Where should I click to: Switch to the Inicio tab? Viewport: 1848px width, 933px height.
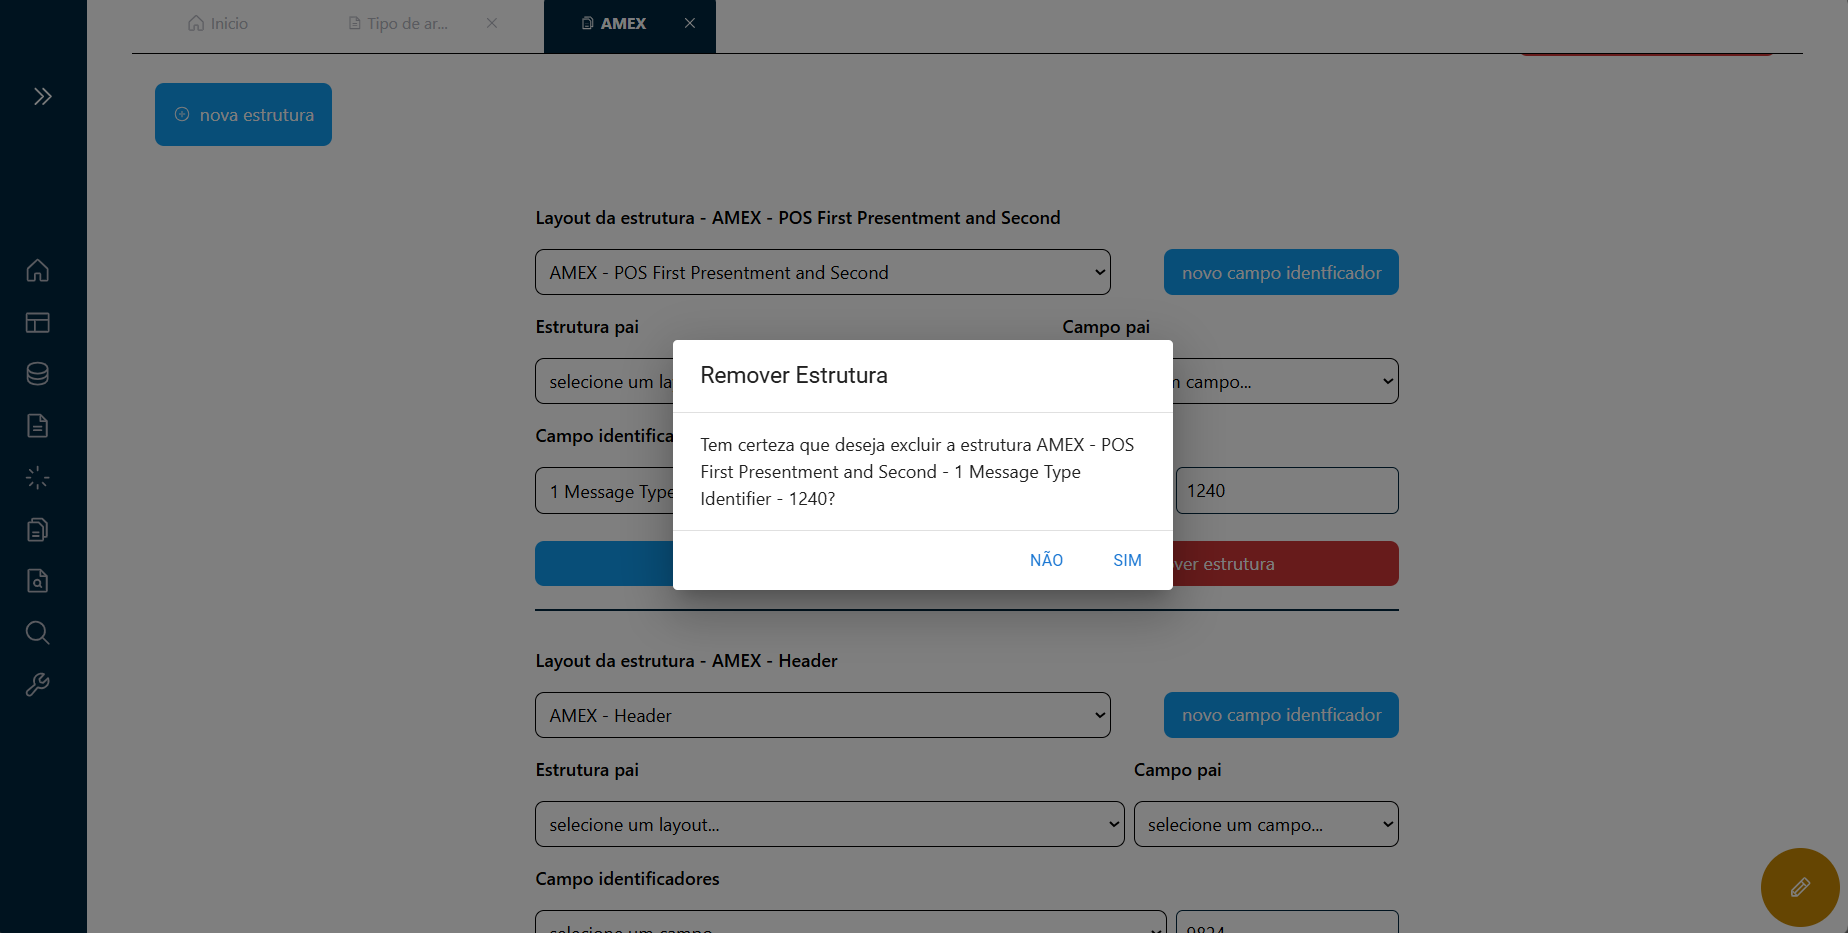(x=218, y=23)
